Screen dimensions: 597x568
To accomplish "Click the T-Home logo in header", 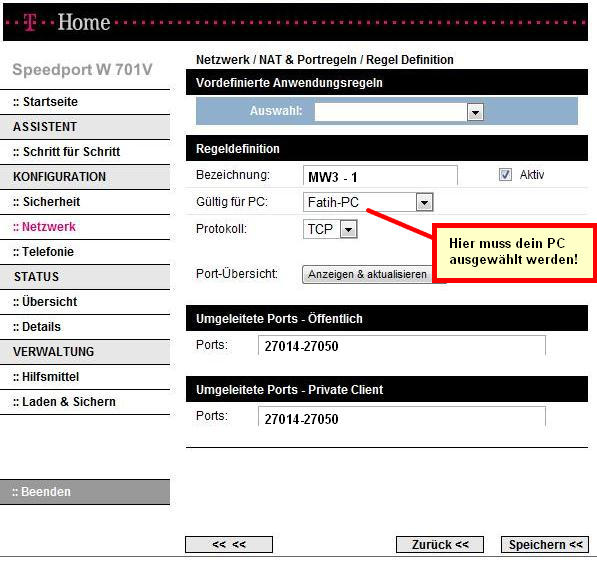I will tap(67, 22).
